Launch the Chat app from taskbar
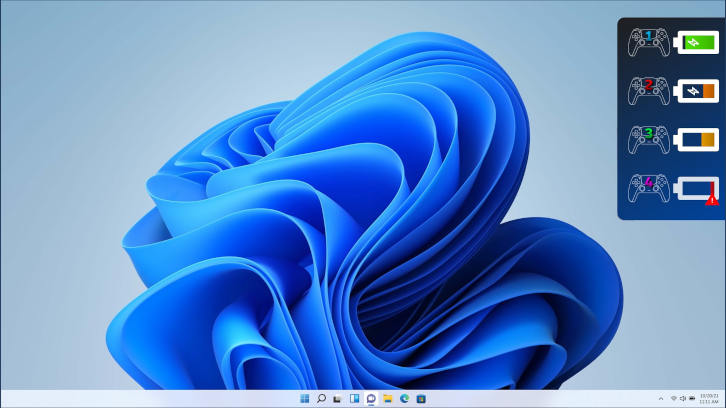This screenshot has width=726, height=408. pos(371,398)
